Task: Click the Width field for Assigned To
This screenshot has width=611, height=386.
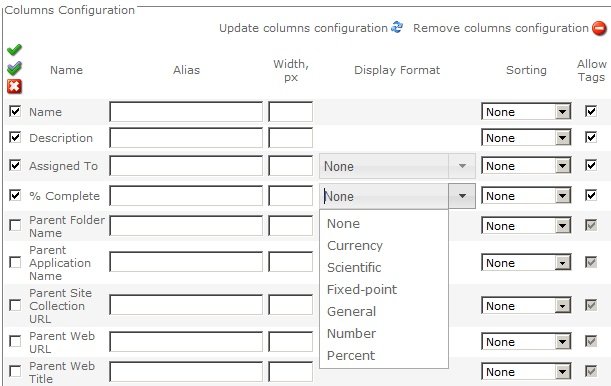Action: 290,166
